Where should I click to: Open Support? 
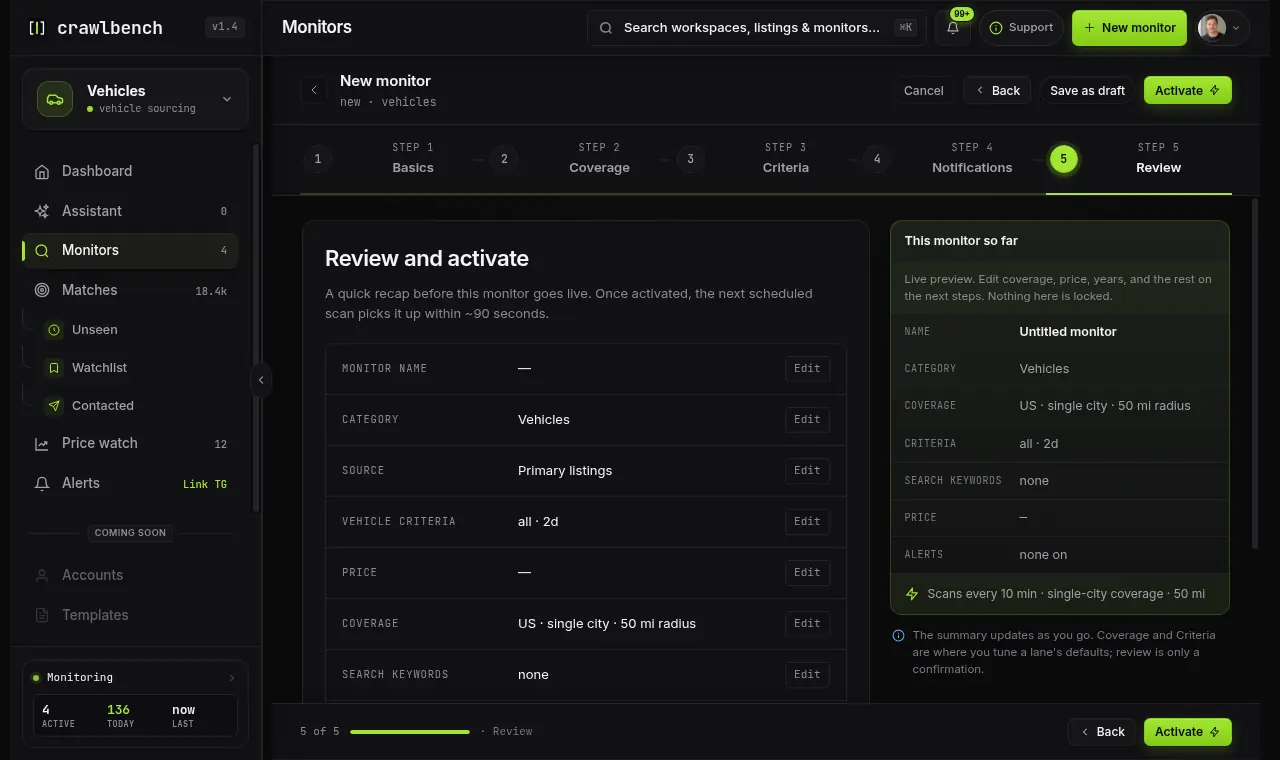click(1021, 28)
